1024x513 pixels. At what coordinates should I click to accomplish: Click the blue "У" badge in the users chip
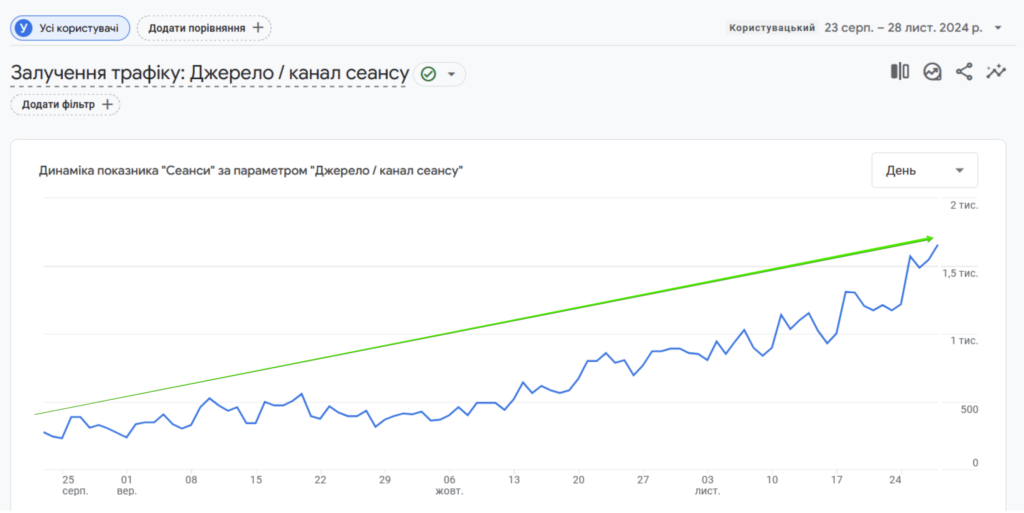click(x=24, y=28)
